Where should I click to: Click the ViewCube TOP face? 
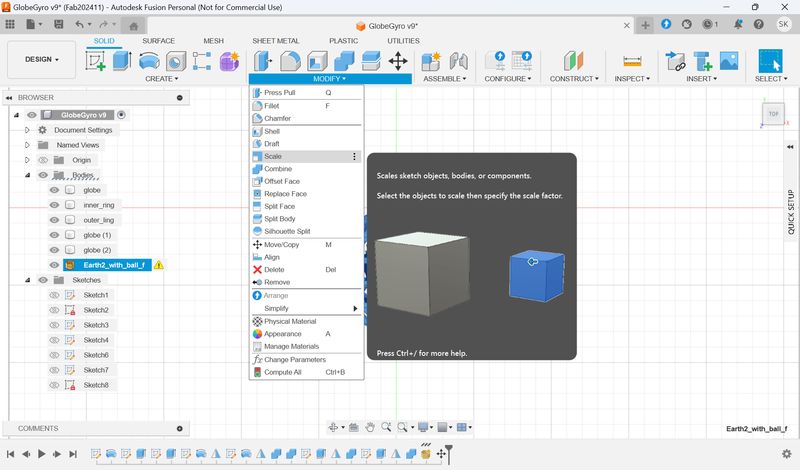(773, 114)
